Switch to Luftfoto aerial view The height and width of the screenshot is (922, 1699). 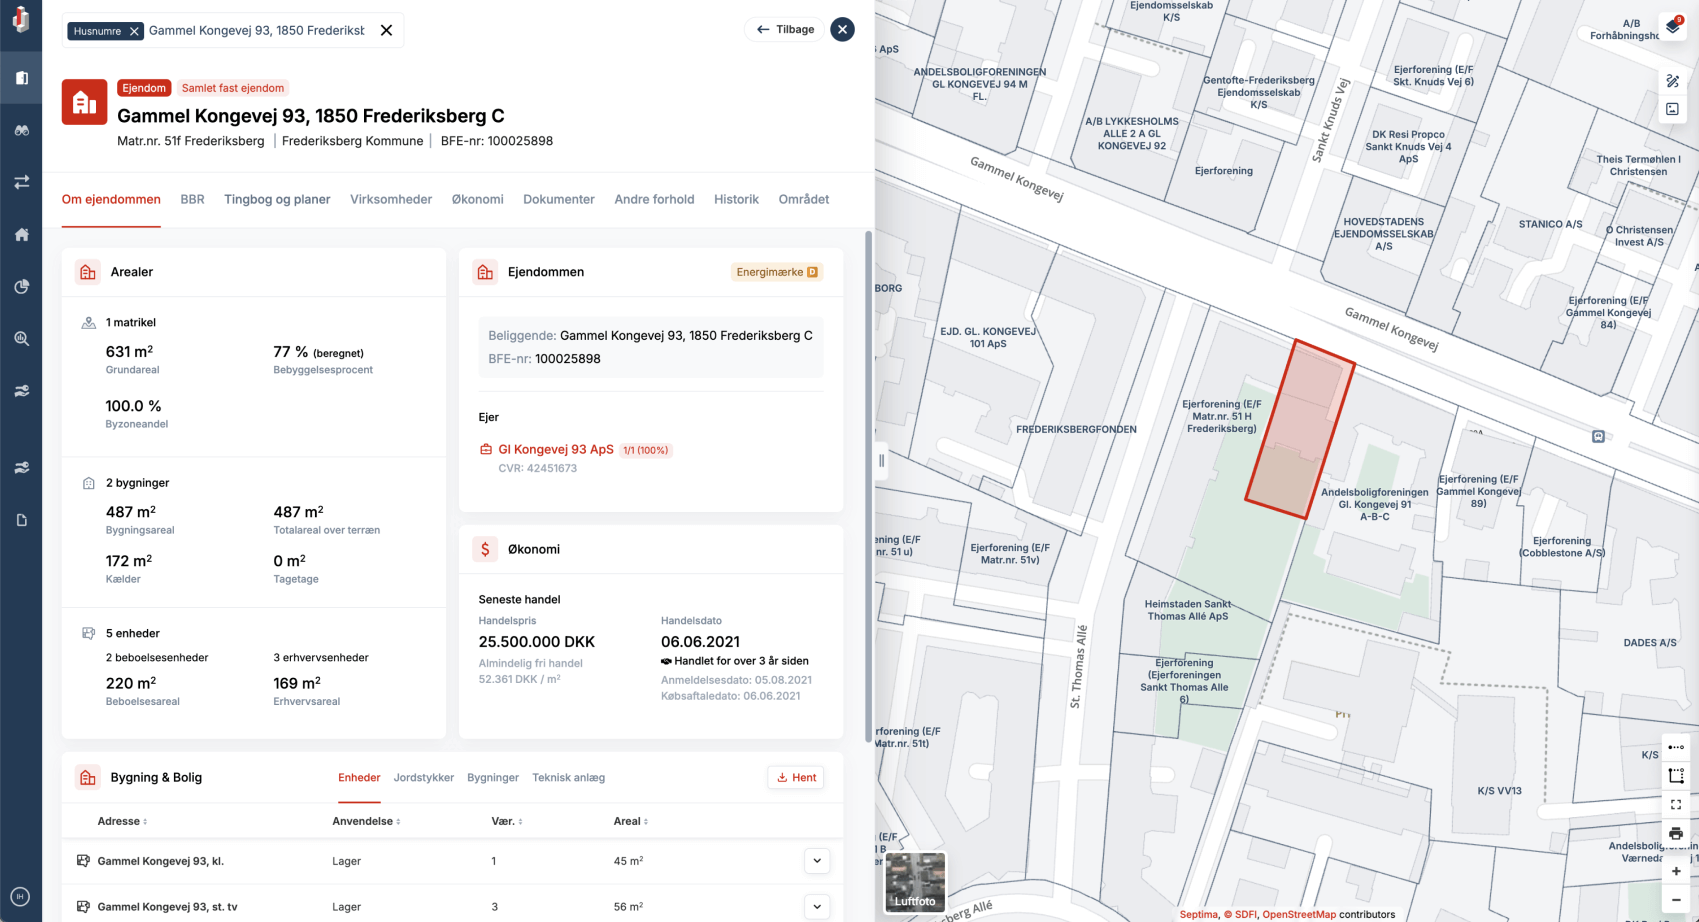(x=915, y=882)
